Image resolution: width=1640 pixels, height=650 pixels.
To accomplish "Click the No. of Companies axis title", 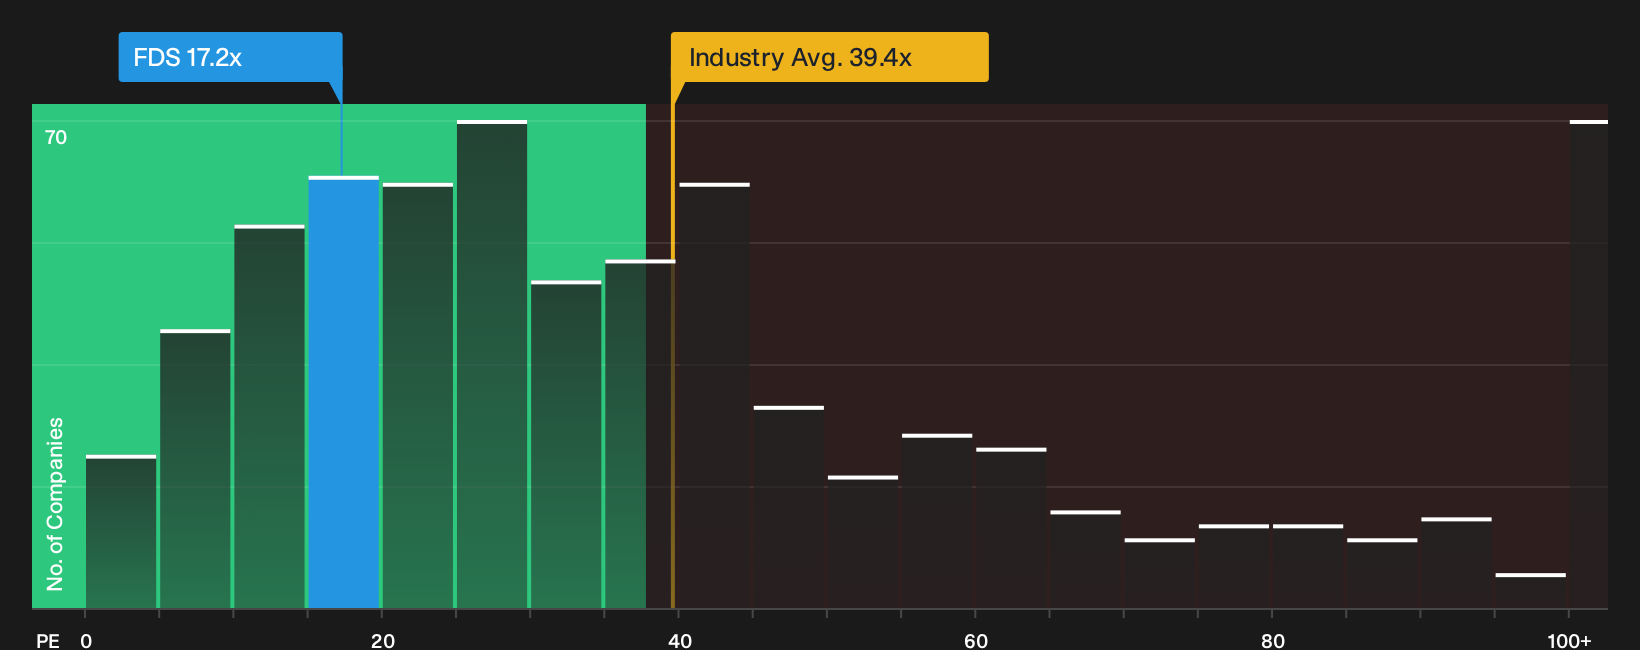I will click(55, 504).
